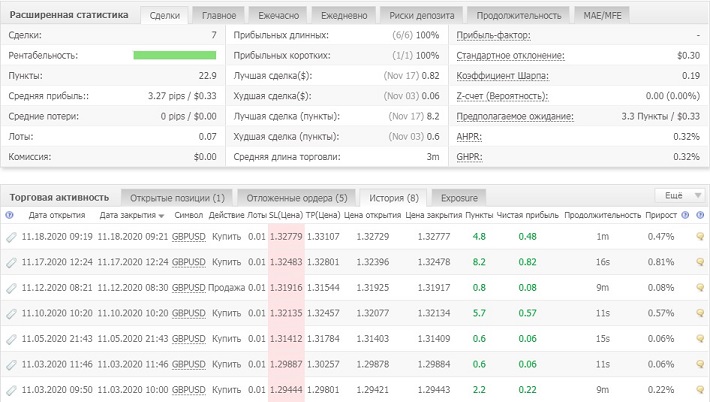The width and height of the screenshot is (710, 402).
Task: Switch to the Продолжительность tab
Action: [x=518, y=15]
